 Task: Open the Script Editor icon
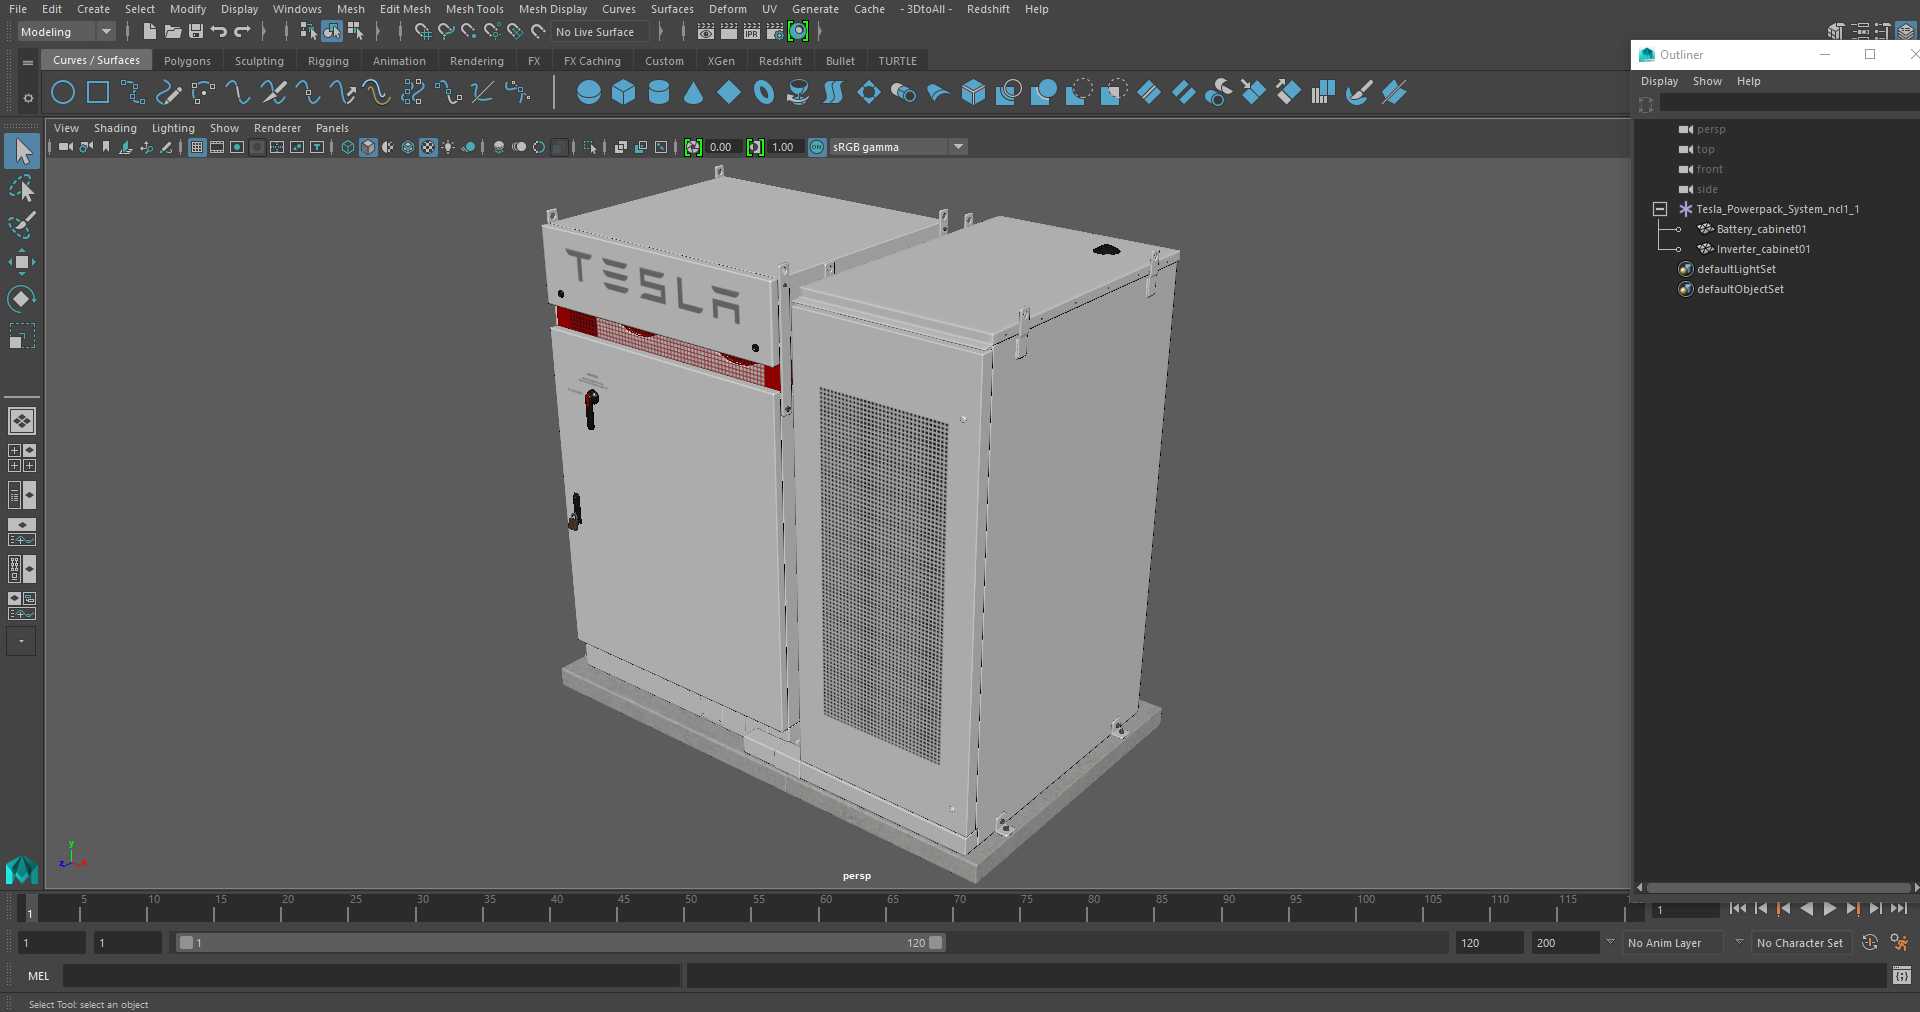tap(1901, 975)
